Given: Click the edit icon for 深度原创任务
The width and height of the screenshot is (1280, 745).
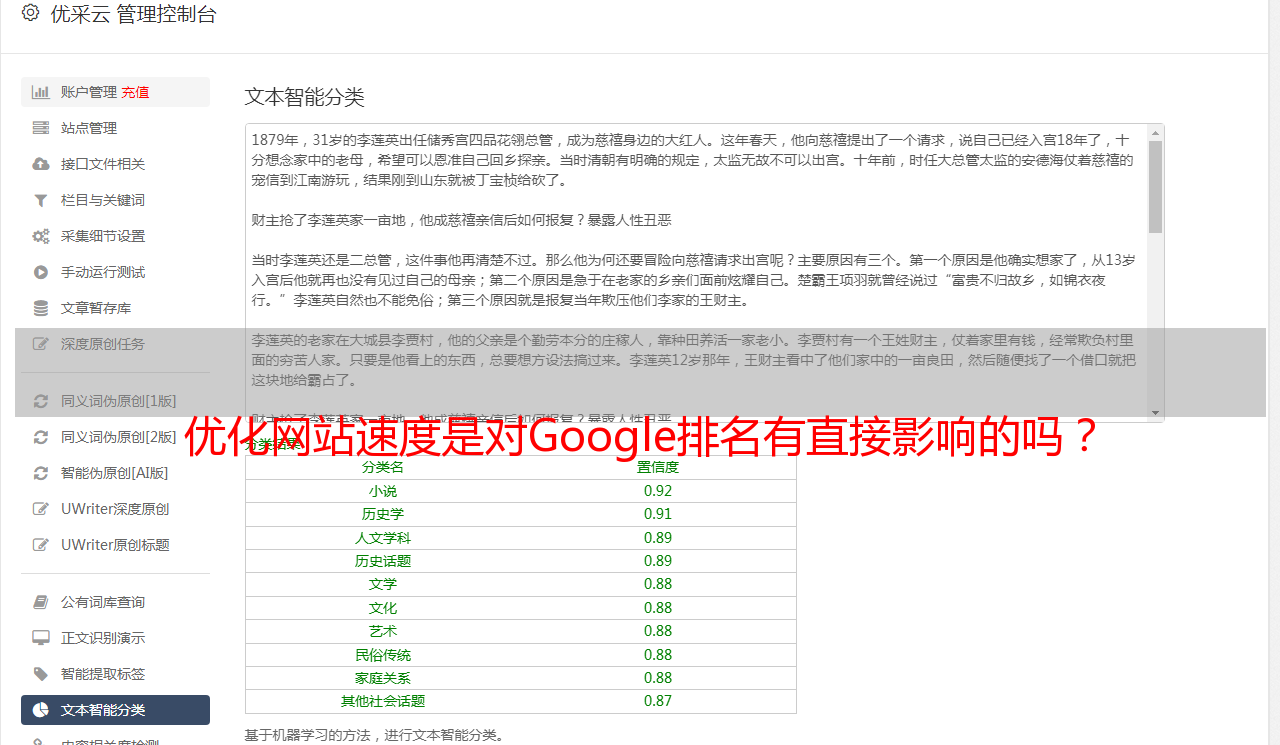Looking at the screenshot, I should click(x=41, y=344).
